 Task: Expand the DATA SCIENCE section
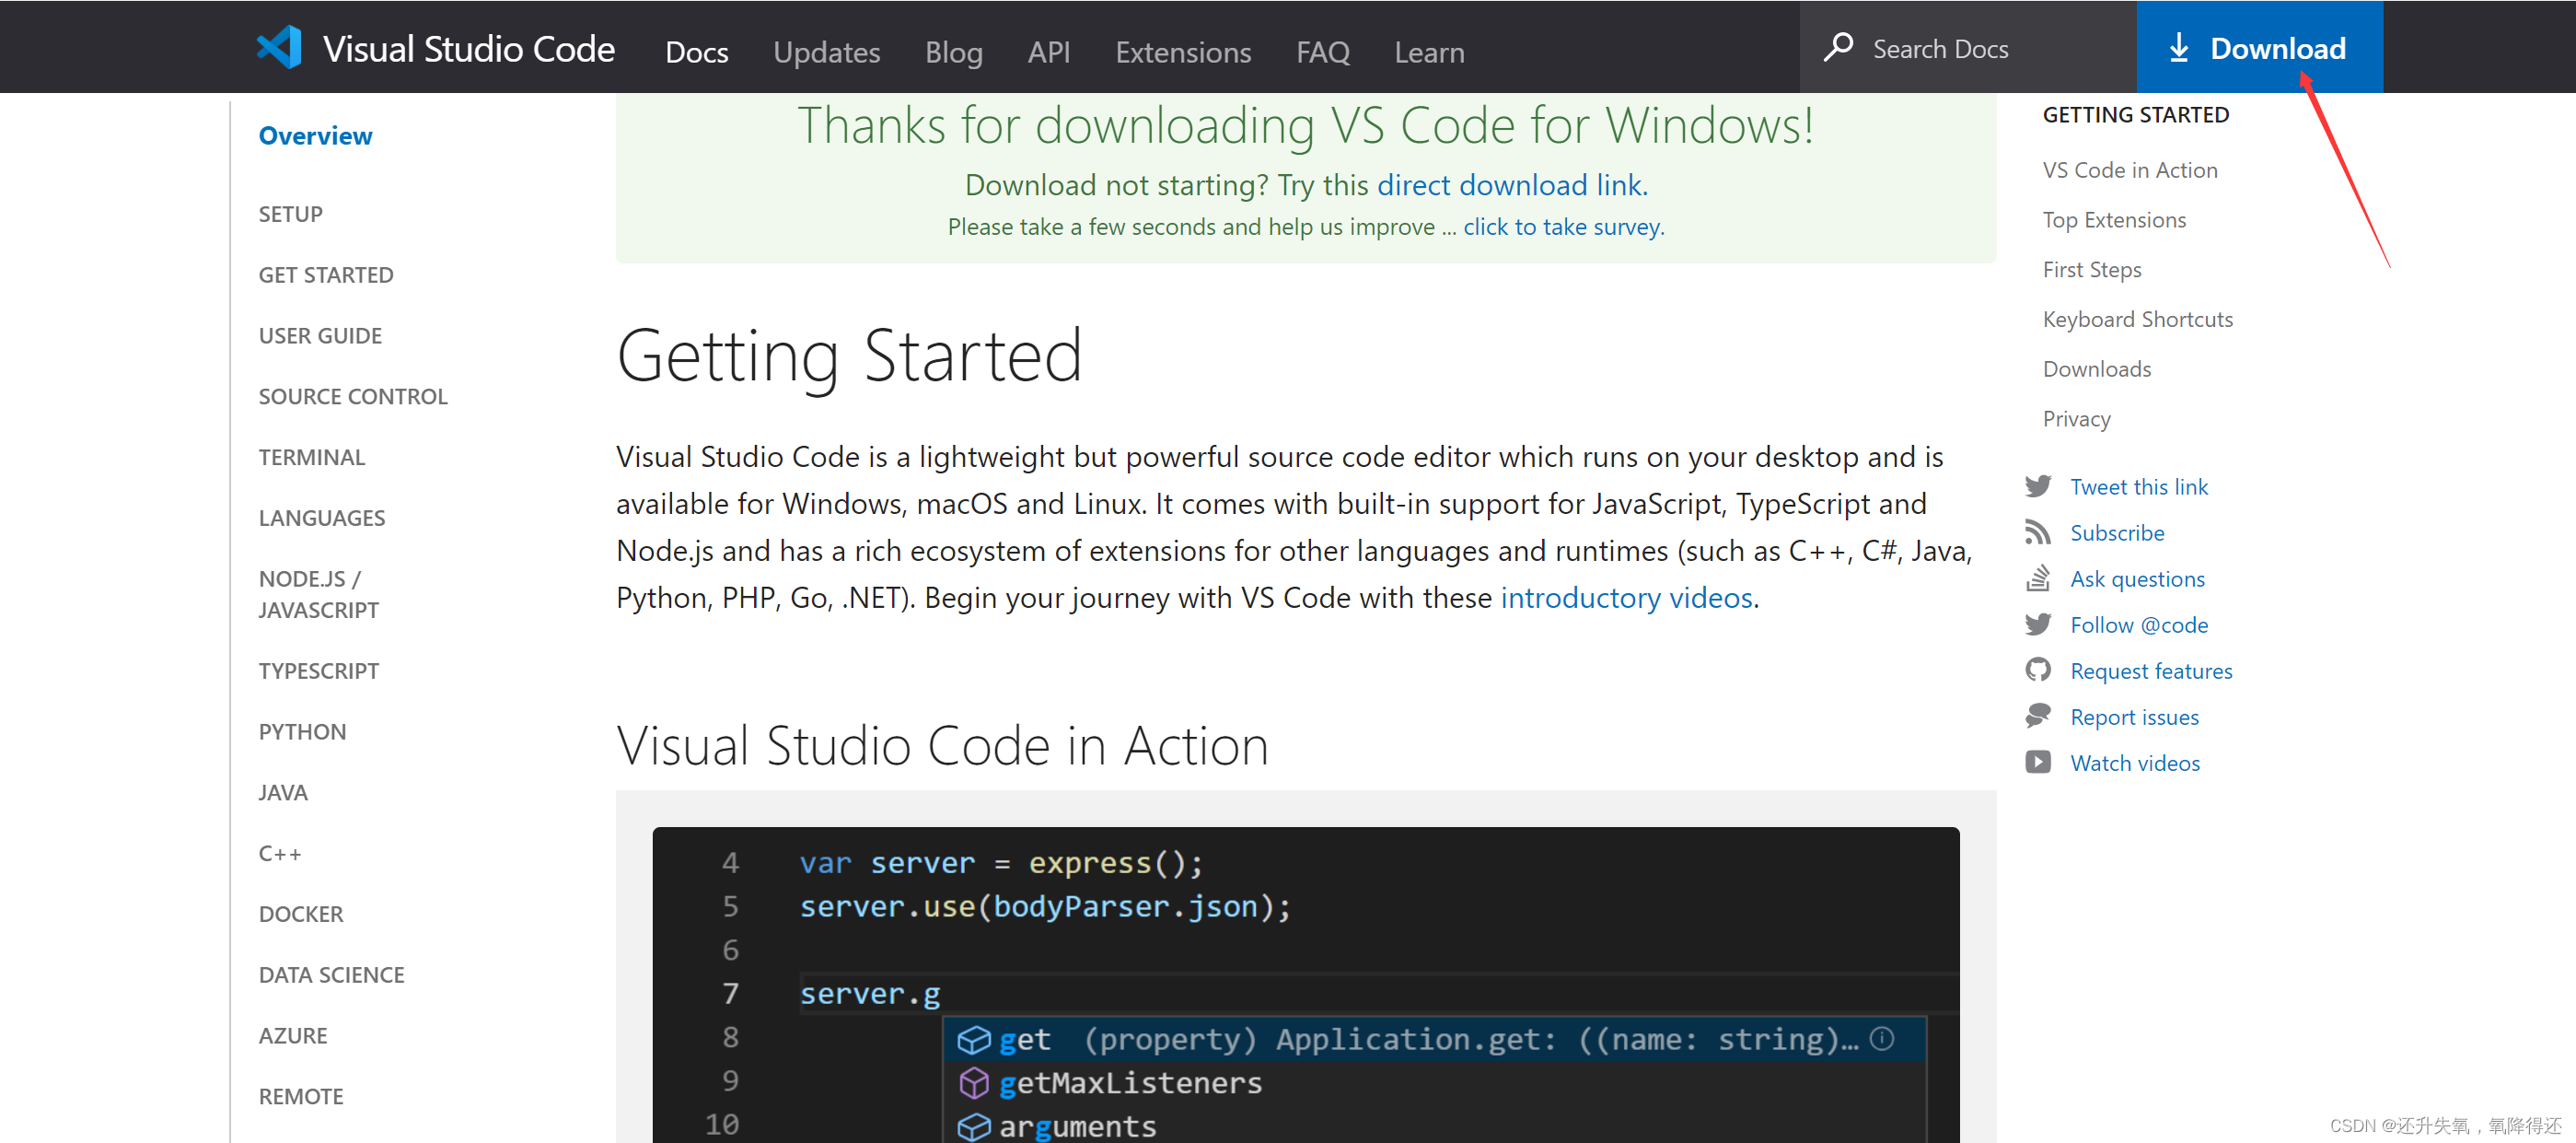tap(332, 976)
